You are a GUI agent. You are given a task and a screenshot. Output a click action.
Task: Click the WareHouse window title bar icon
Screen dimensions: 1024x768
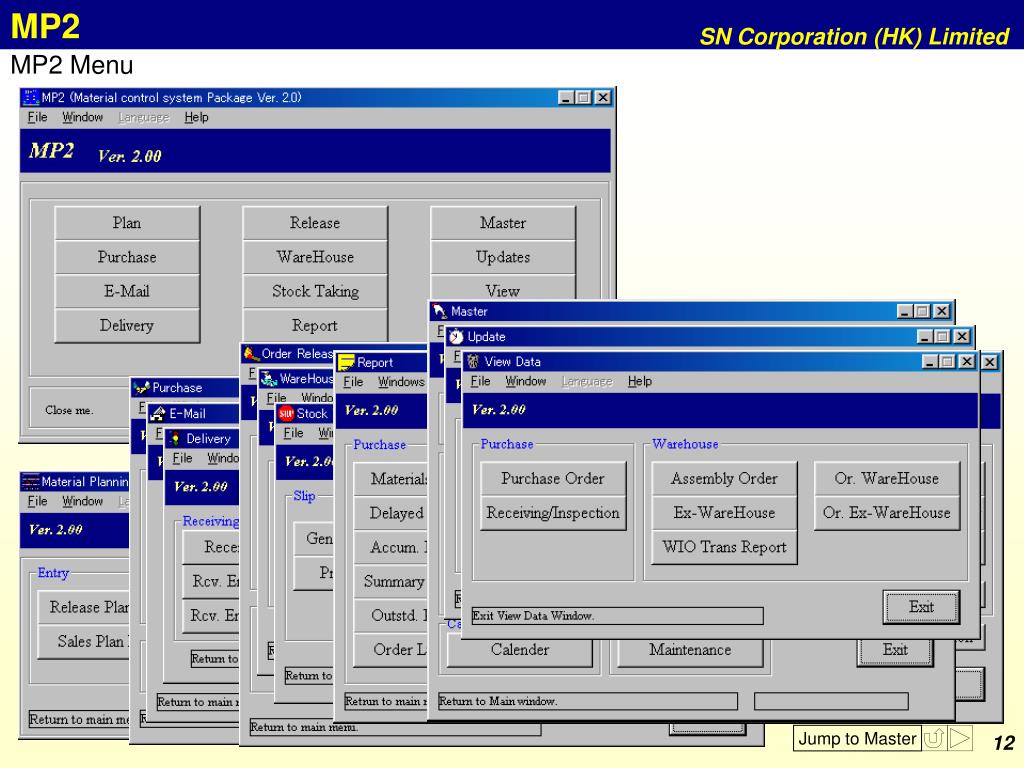[x=268, y=378]
